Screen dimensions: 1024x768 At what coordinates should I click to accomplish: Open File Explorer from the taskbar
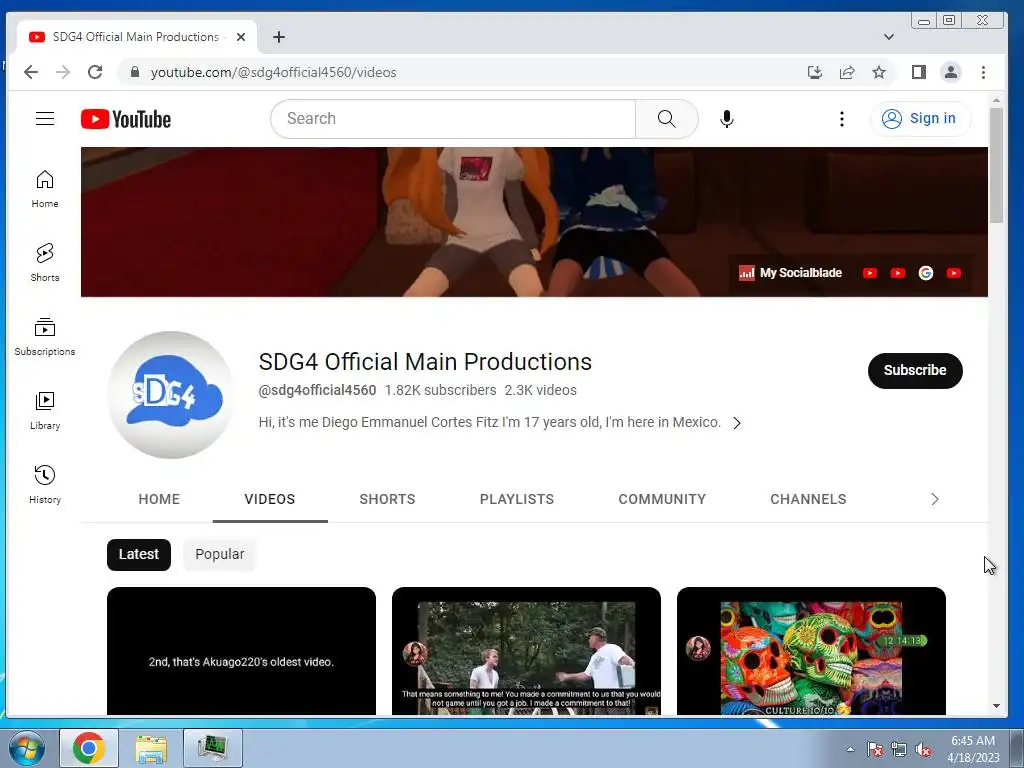(151, 748)
